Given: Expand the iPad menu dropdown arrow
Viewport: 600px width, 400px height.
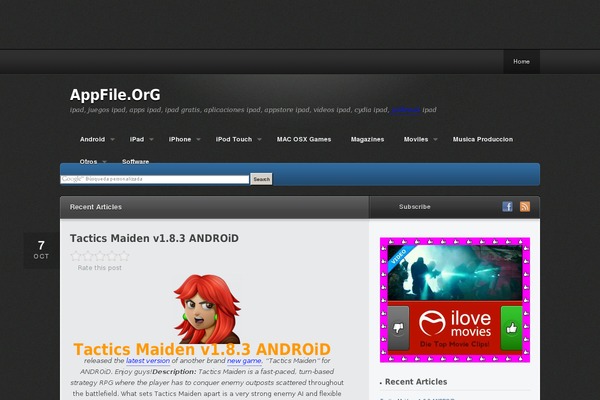Looking at the screenshot, I should tap(152, 139).
